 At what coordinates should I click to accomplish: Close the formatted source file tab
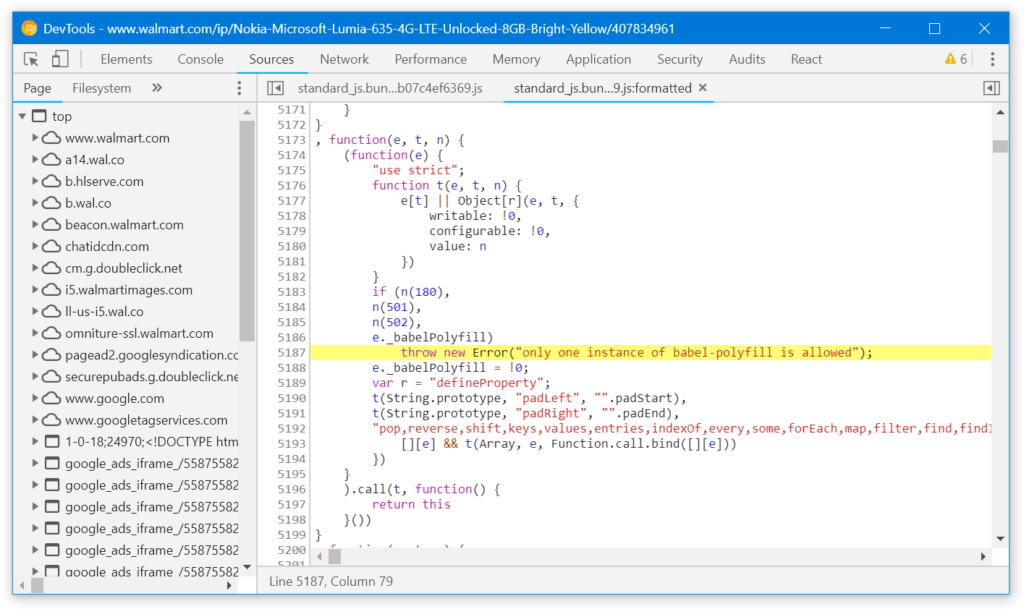(x=702, y=88)
